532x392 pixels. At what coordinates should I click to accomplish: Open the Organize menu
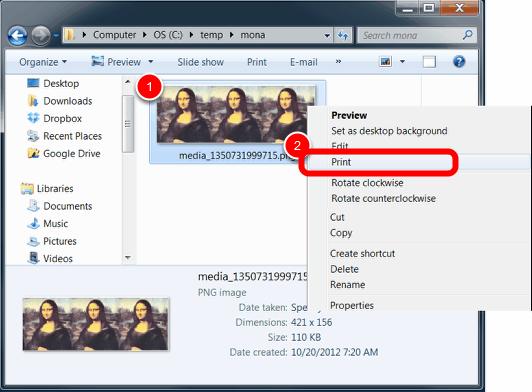(43, 62)
